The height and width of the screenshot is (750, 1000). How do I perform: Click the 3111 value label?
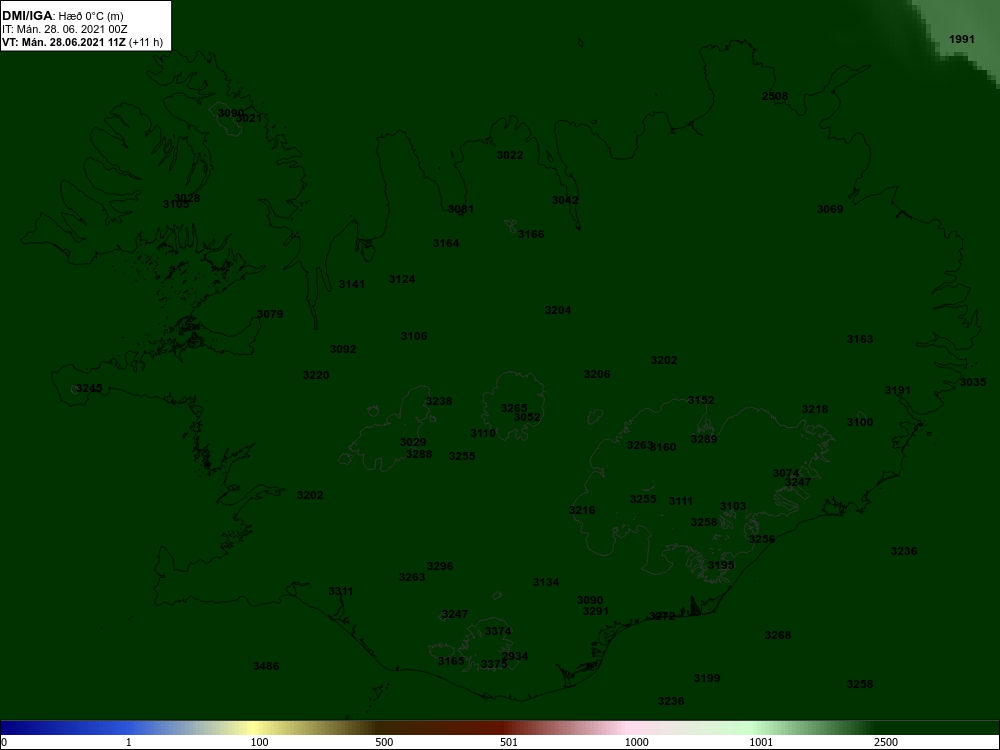[x=680, y=501]
